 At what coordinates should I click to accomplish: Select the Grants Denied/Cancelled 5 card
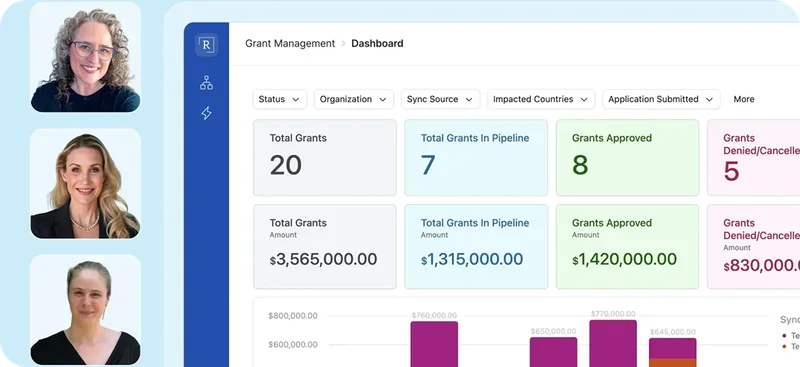tap(754, 158)
